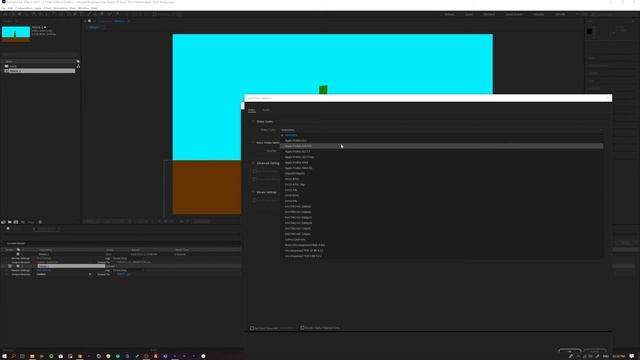Switch to the Video tab in QuickTime Options
This screenshot has width=640, height=360.
[x=252, y=110]
